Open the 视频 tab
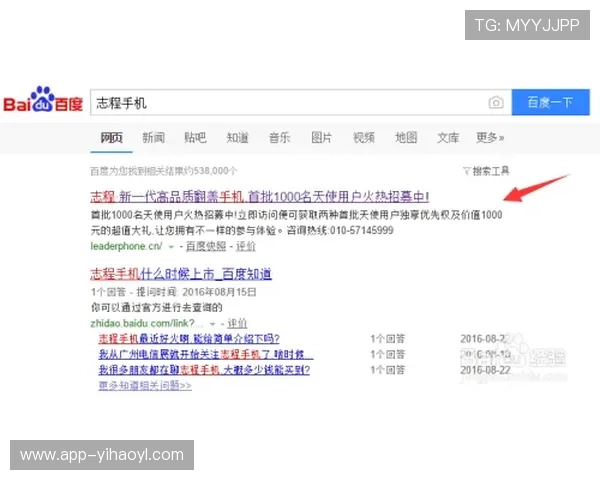Screen dimensions: 600x480 coord(364,137)
